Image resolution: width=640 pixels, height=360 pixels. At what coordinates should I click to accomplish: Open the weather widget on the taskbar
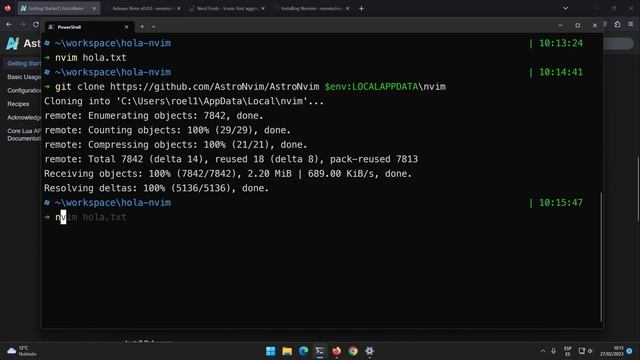click(22, 351)
